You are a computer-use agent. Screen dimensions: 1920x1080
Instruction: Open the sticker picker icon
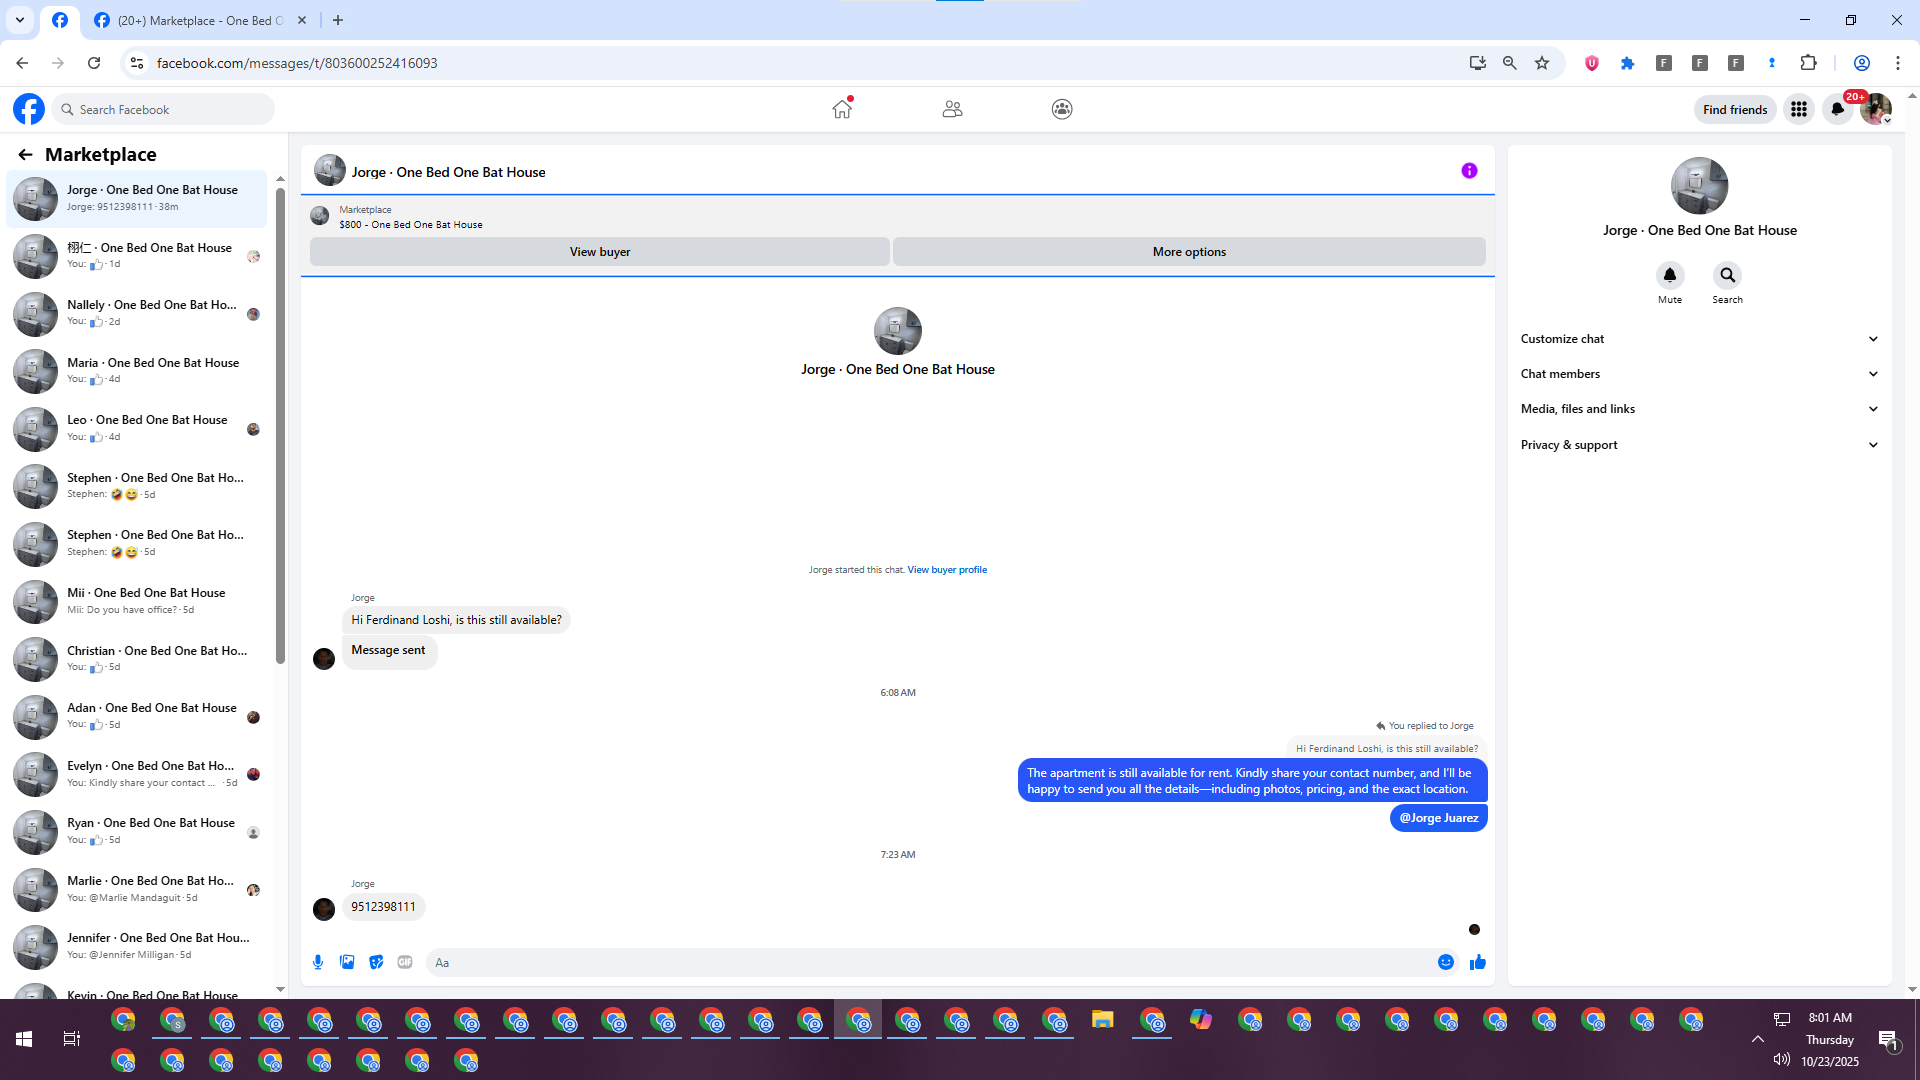(376, 962)
